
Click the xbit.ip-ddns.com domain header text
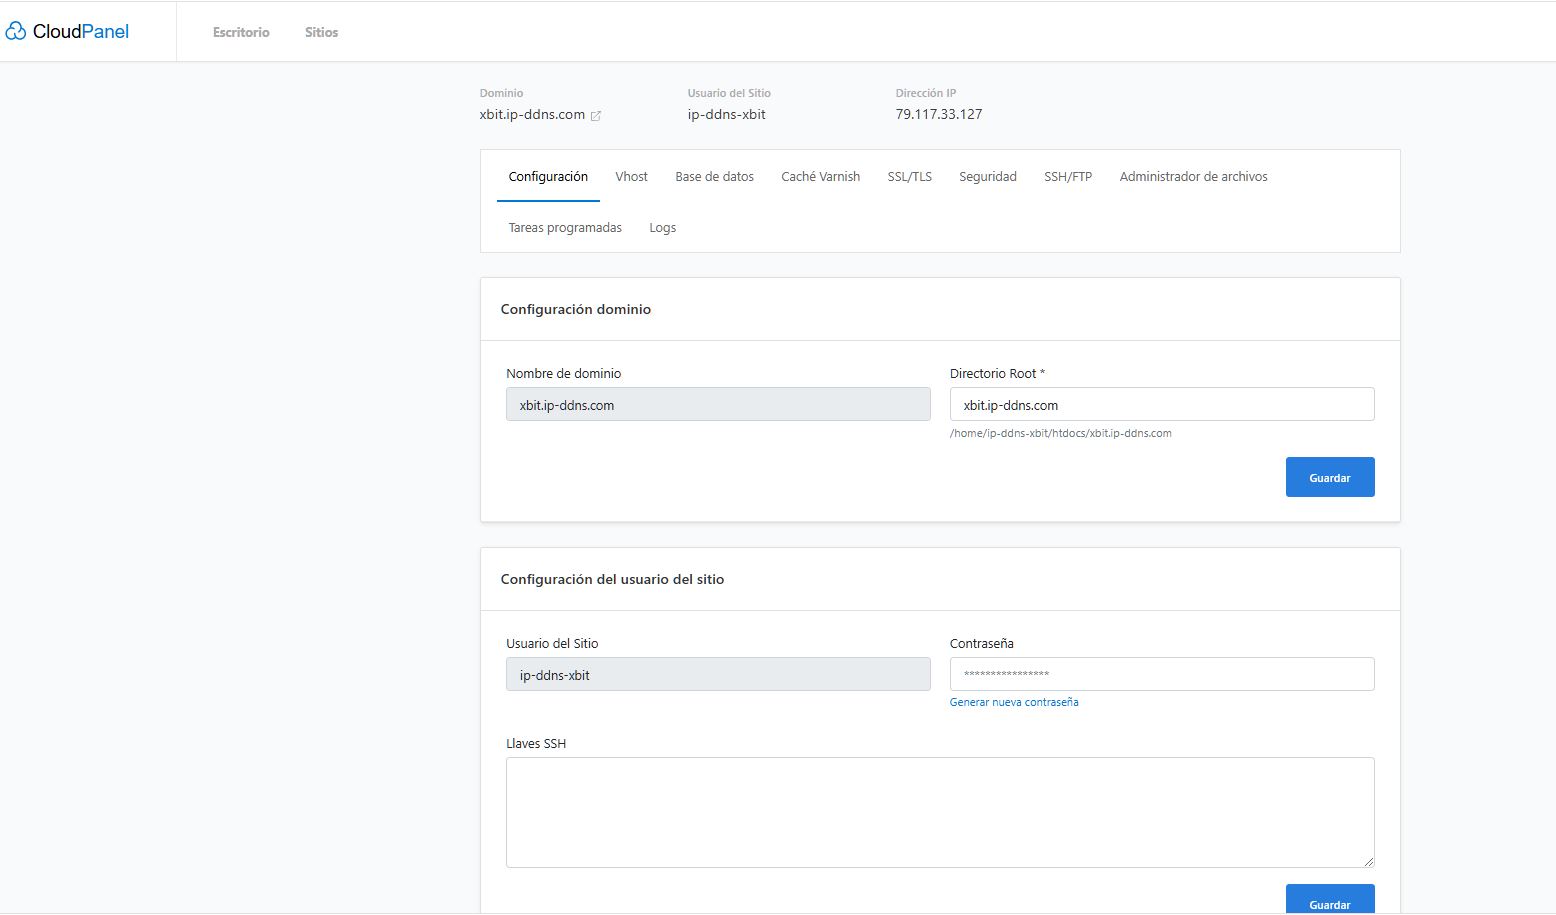click(x=532, y=115)
